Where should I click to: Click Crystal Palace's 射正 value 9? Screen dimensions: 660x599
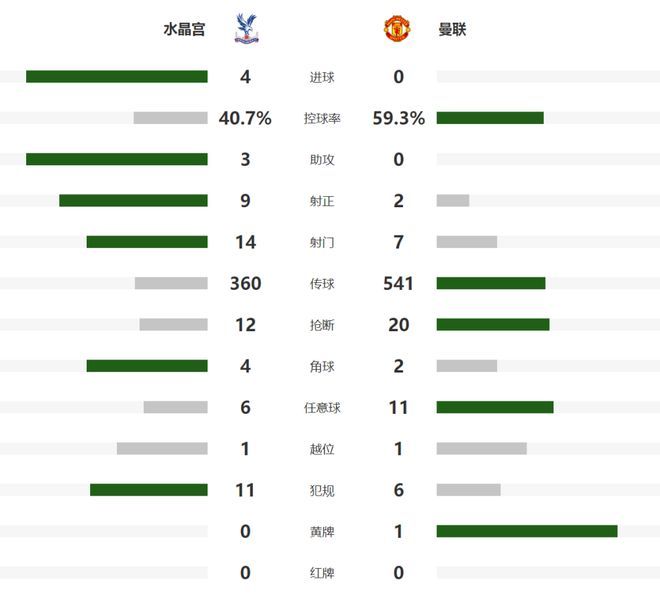[245, 201]
